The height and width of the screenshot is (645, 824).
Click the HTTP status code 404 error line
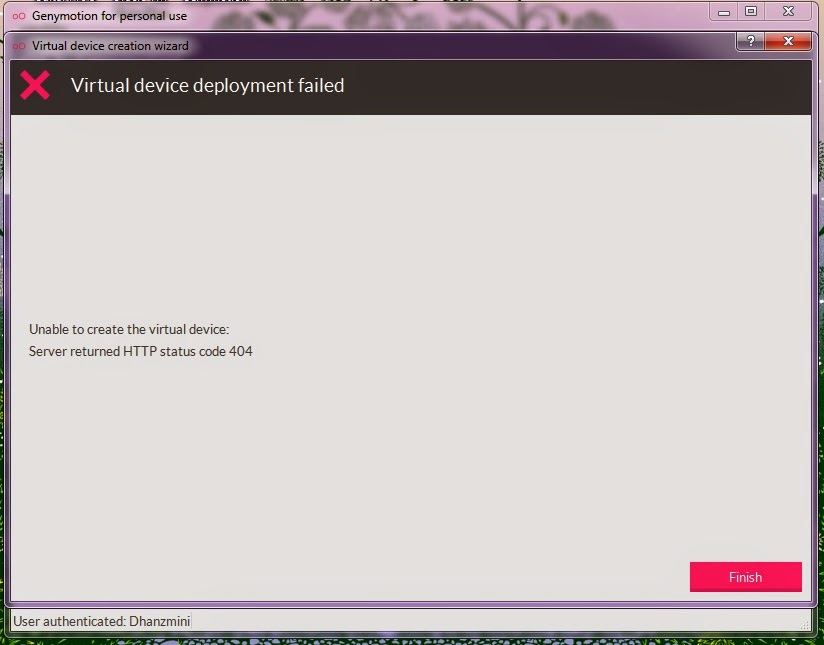[x=142, y=351]
